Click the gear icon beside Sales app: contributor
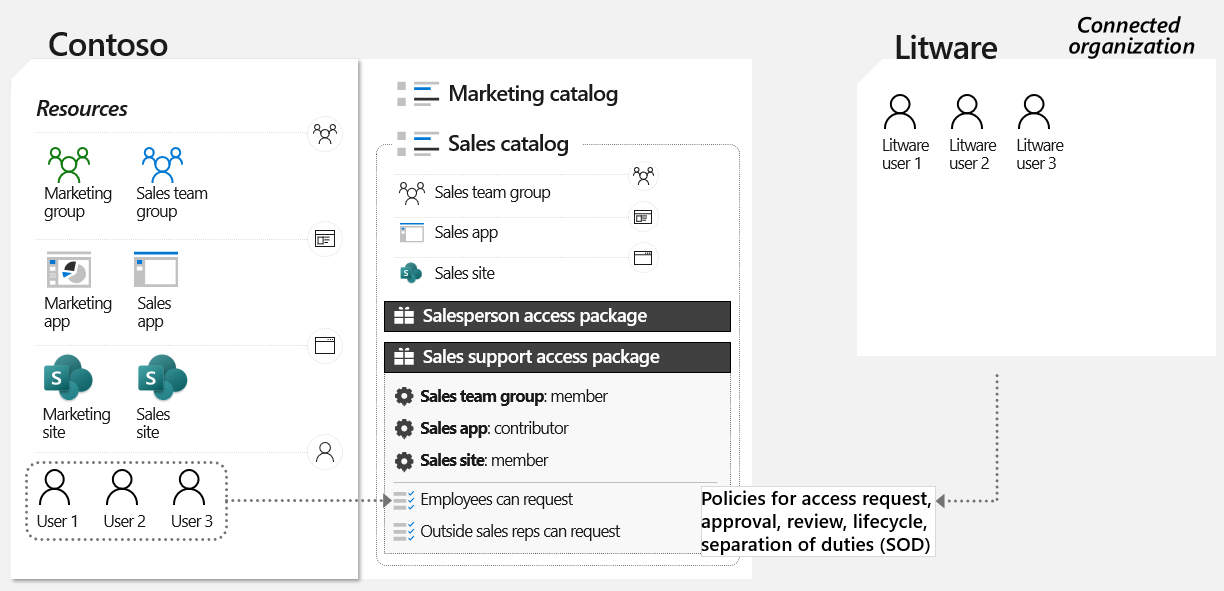 coord(404,428)
